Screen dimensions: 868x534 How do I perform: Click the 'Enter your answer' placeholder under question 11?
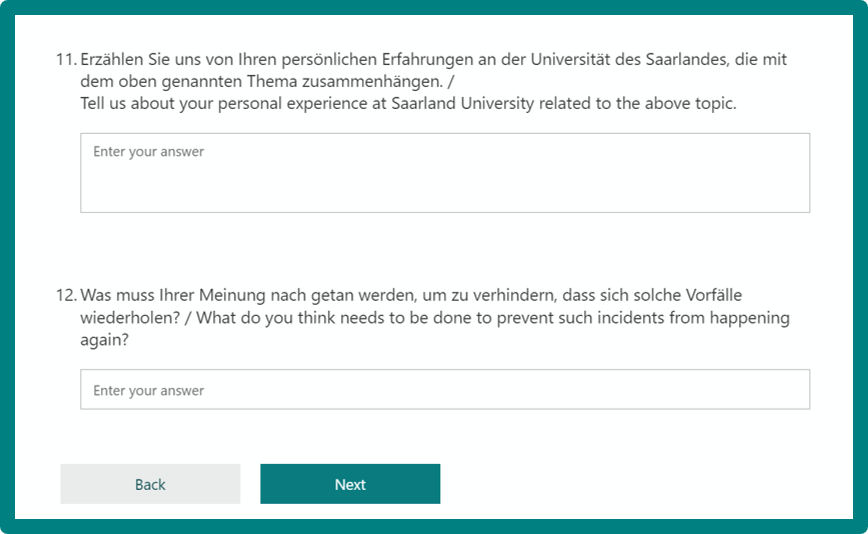pyautogui.click(x=148, y=152)
